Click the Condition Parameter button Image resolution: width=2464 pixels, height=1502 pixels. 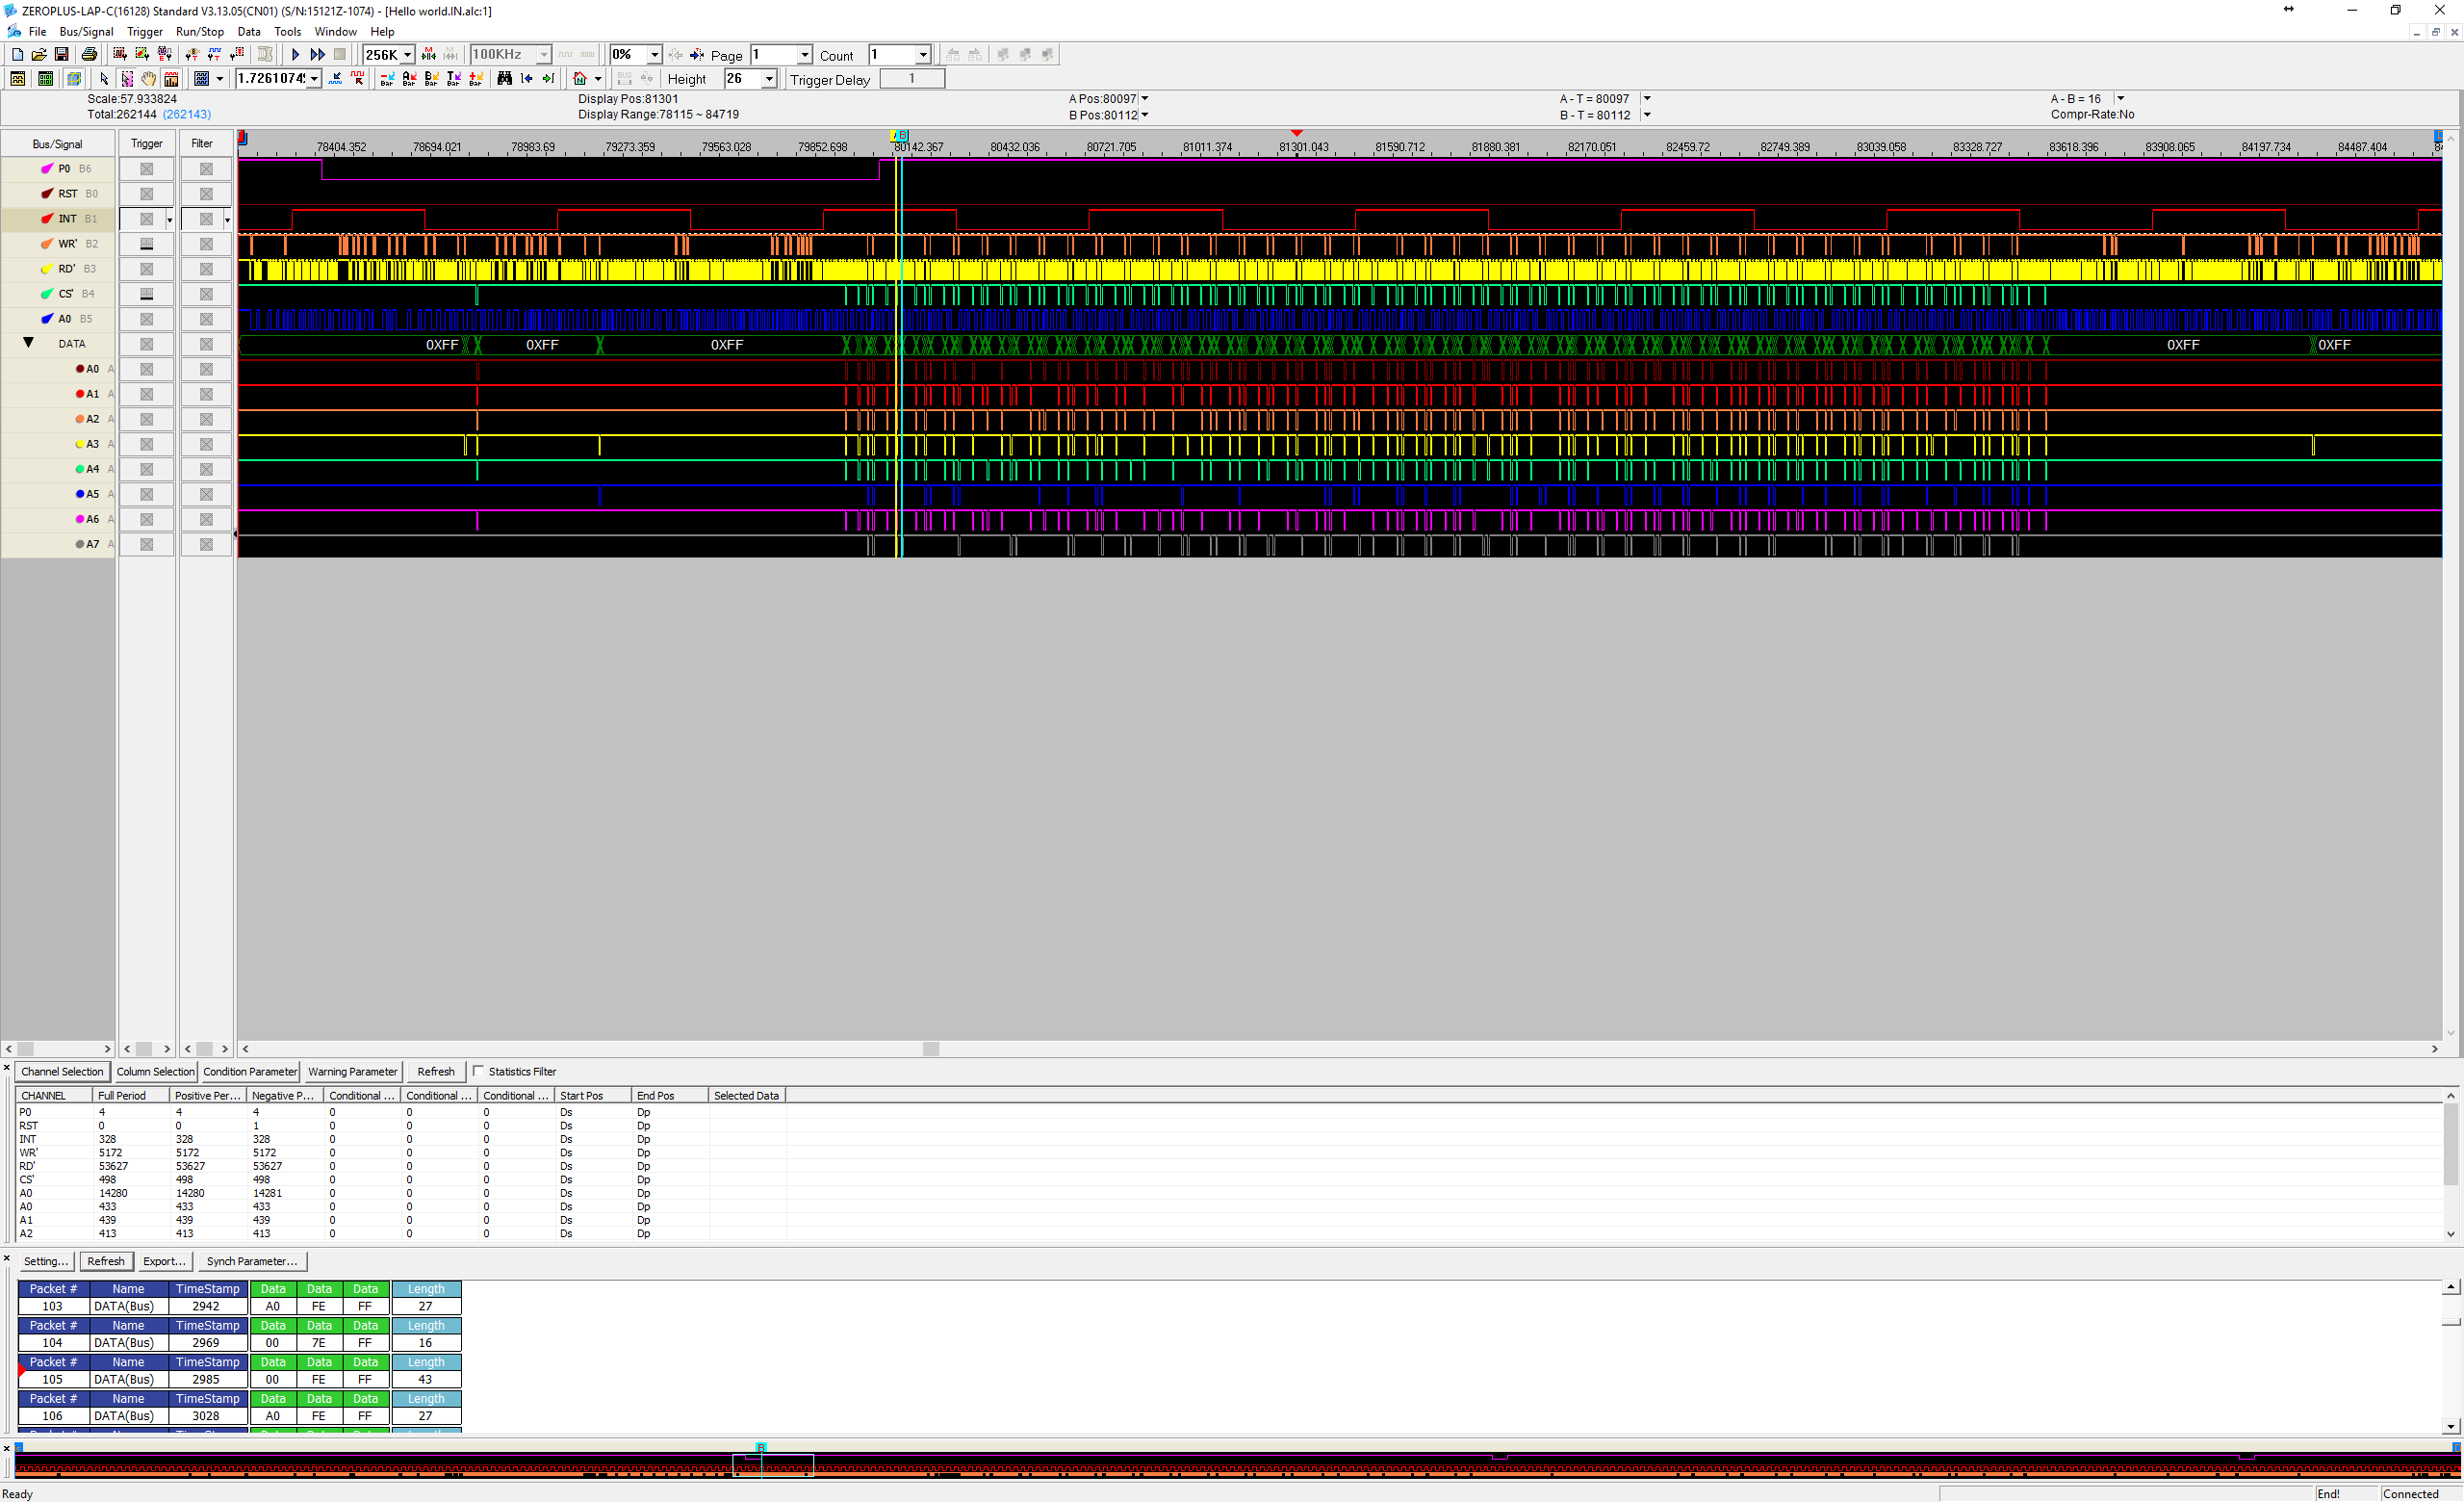250,1071
